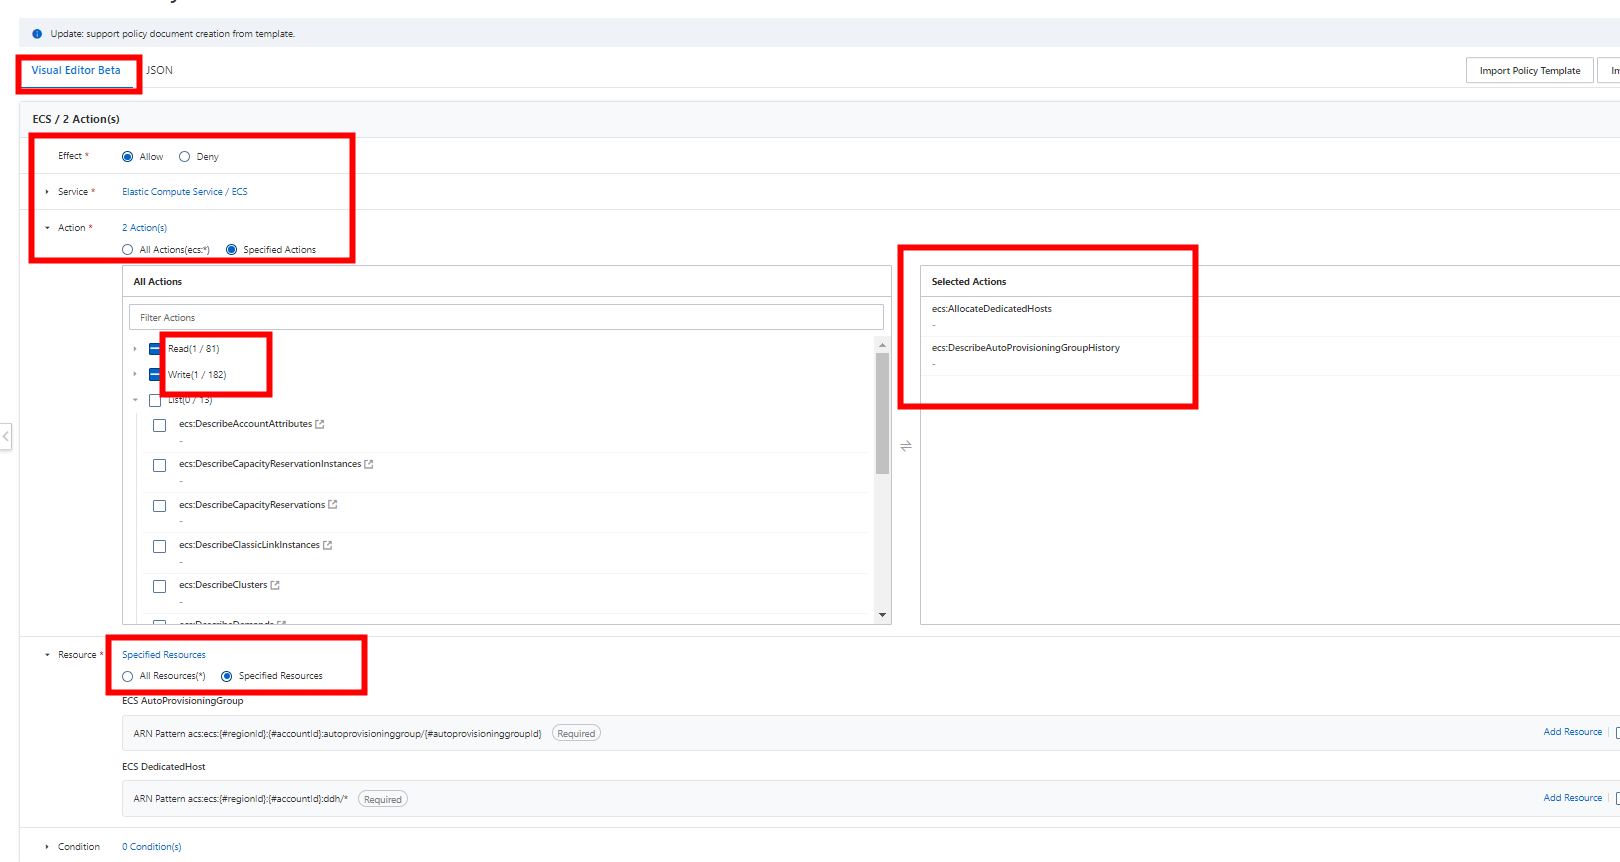
Task: Check ecs:DescribeClassicLinkInstances action
Action: click(x=159, y=547)
